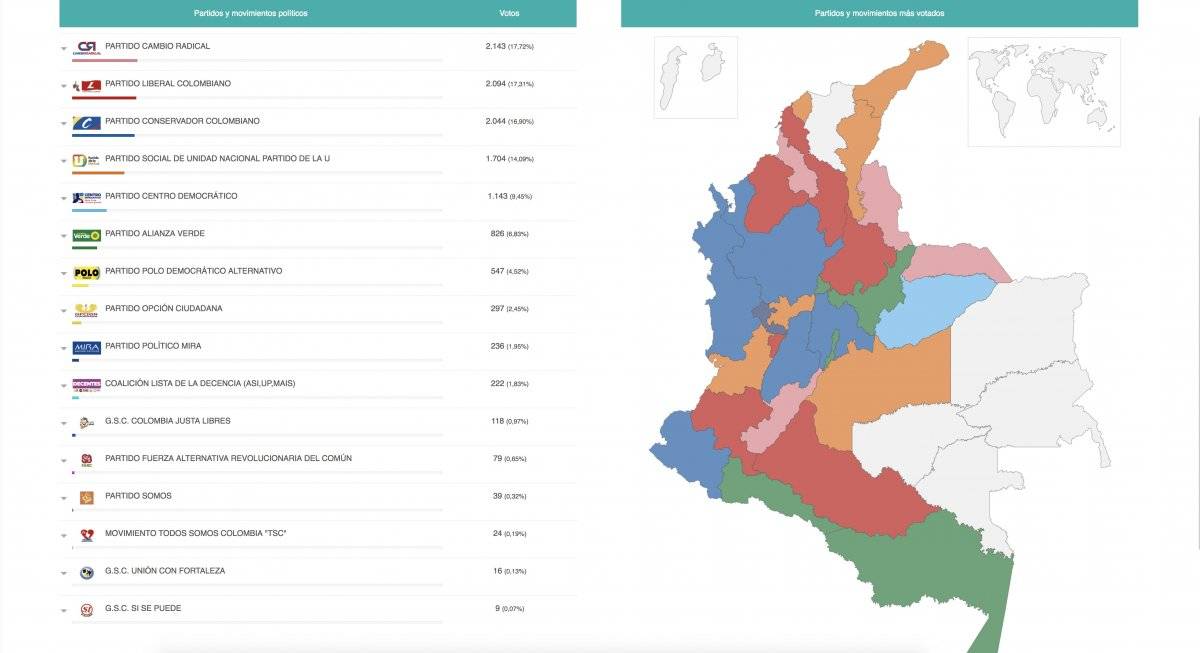Screen dimensions: 1200x653
Task: Click the Colombia Justa Libres logo
Action: (x=87, y=422)
